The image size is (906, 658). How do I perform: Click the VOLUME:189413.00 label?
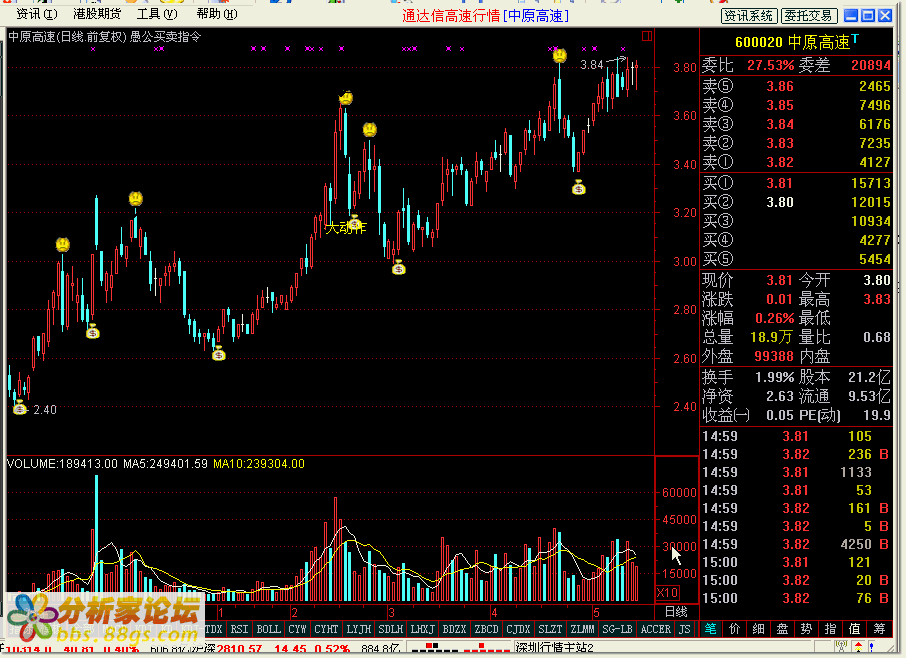(x=62, y=464)
